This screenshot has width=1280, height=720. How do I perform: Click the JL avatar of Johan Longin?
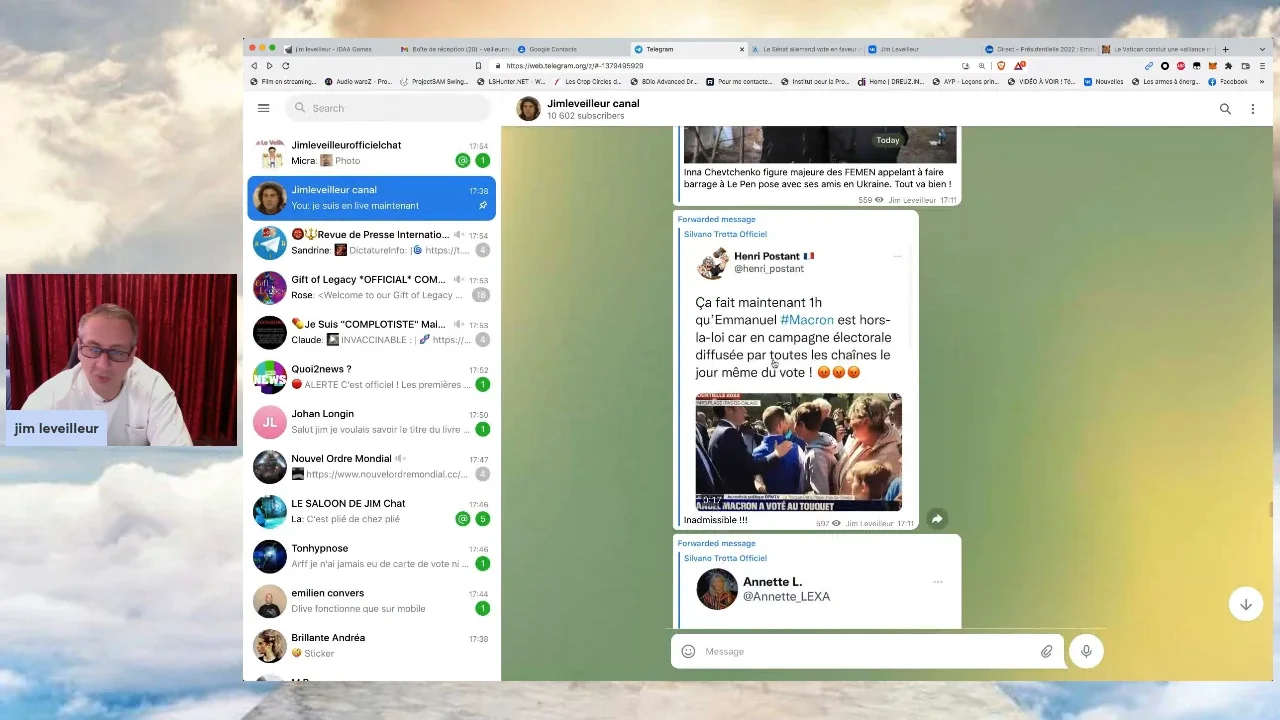(270, 422)
